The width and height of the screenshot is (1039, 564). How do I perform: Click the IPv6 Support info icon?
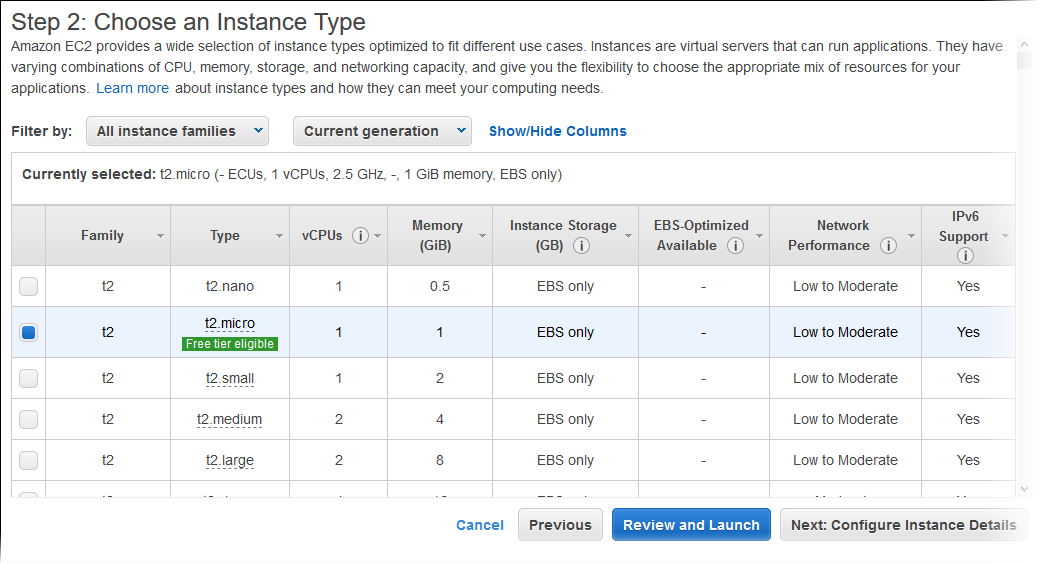tap(965, 256)
